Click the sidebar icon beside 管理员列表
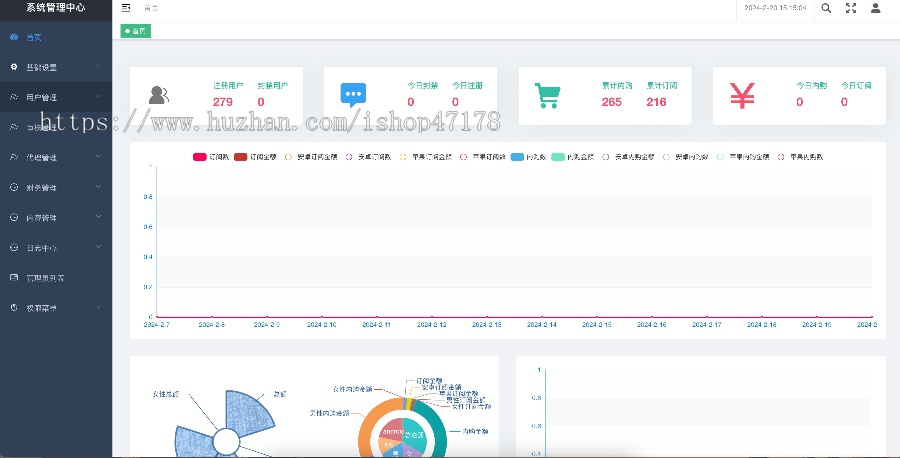The width and height of the screenshot is (900, 458). 14,278
